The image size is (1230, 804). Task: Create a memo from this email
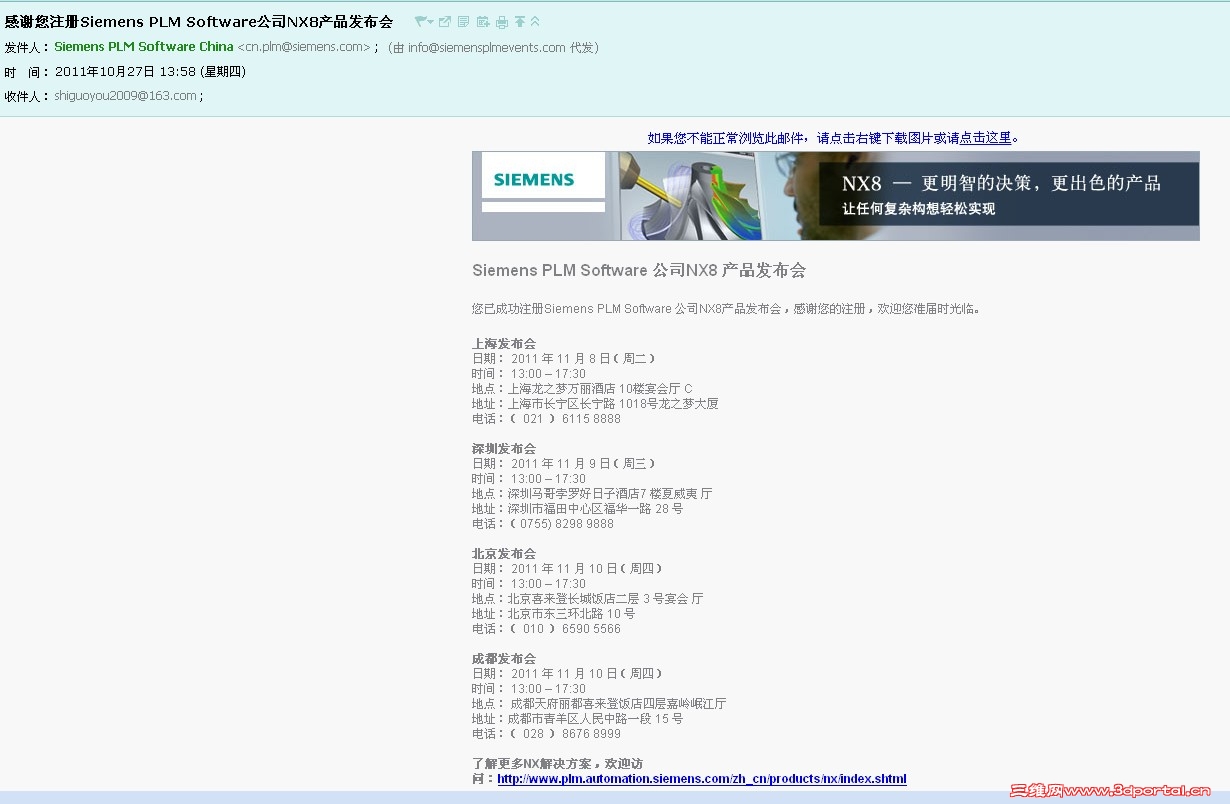[x=464, y=21]
